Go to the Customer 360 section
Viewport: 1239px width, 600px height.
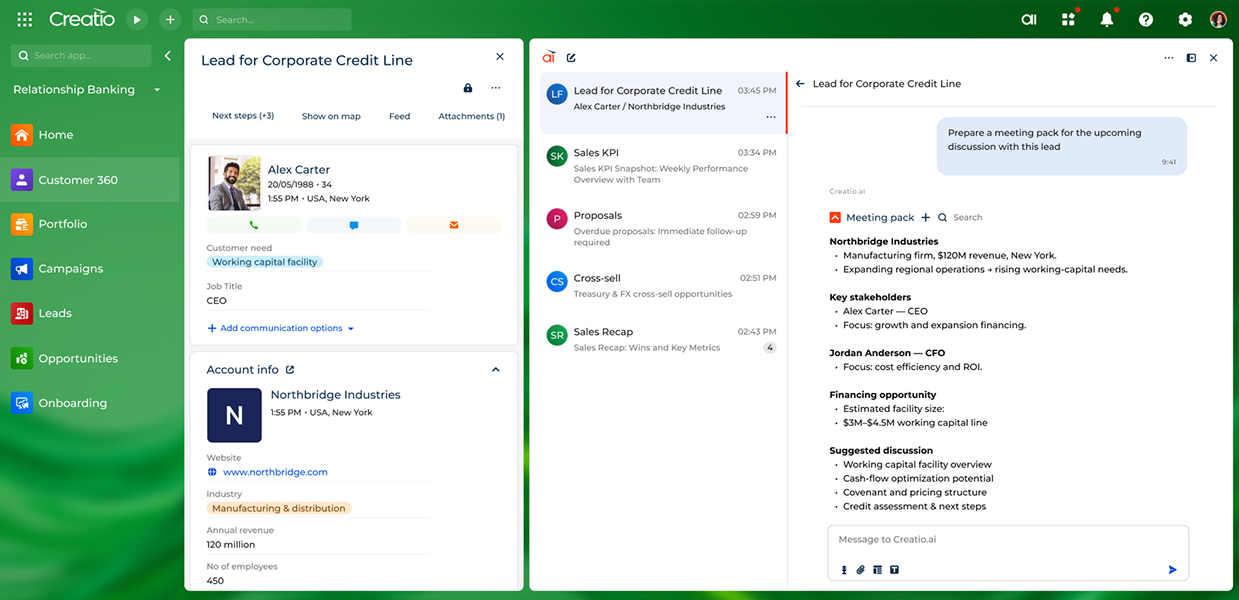click(x=90, y=180)
